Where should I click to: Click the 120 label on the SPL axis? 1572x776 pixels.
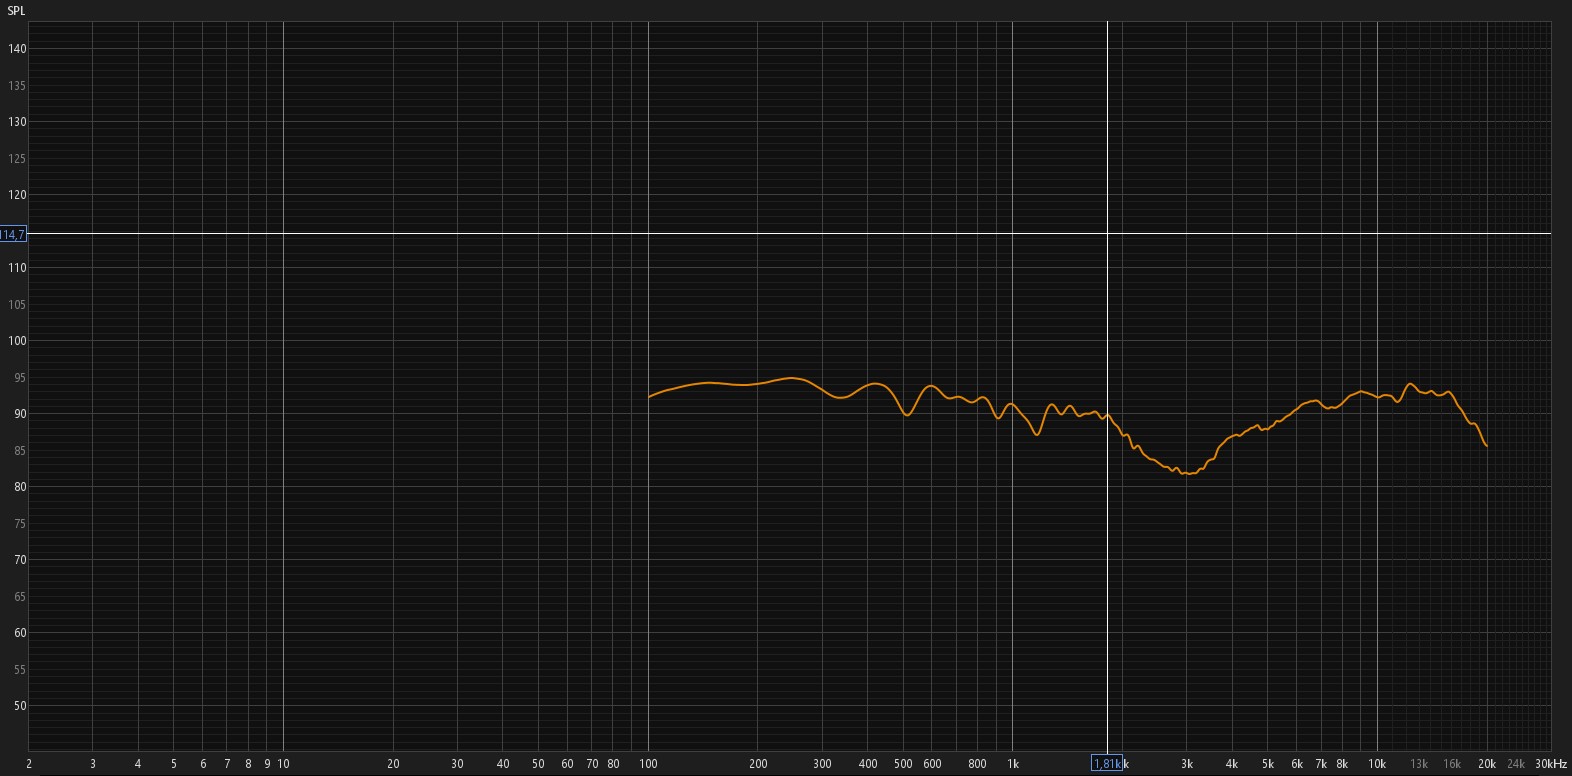point(18,195)
